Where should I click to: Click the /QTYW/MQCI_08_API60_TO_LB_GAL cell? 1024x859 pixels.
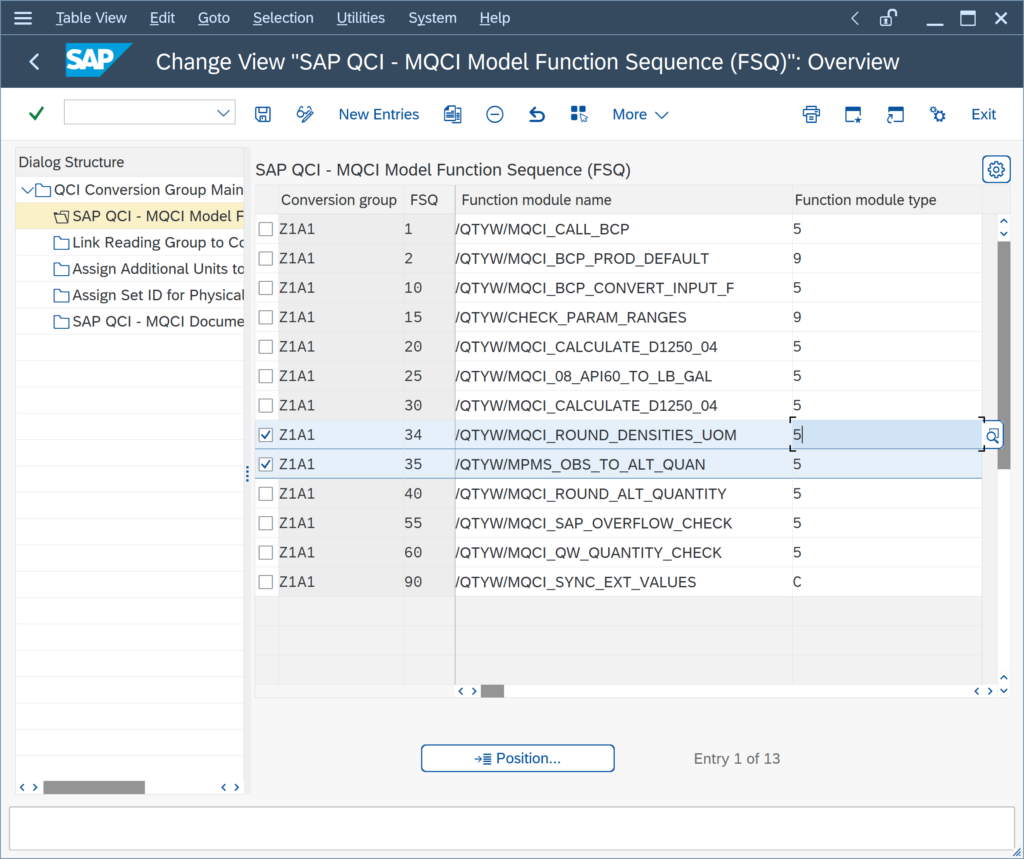(624, 376)
